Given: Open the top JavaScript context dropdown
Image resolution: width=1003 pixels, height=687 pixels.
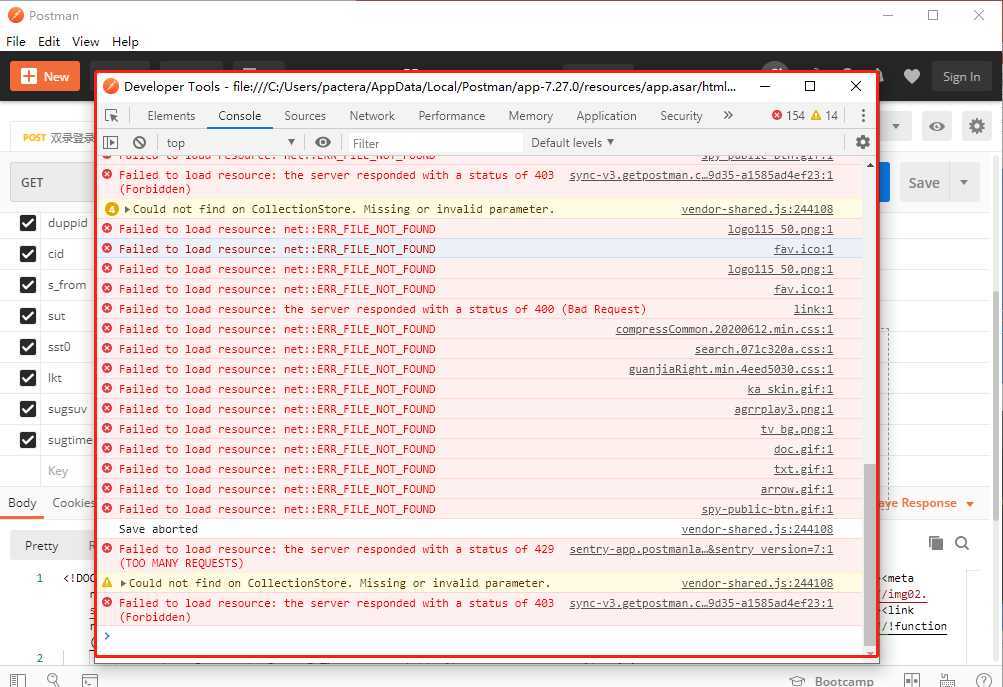Looking at the screenshot, I should click(x=230, y=143).
